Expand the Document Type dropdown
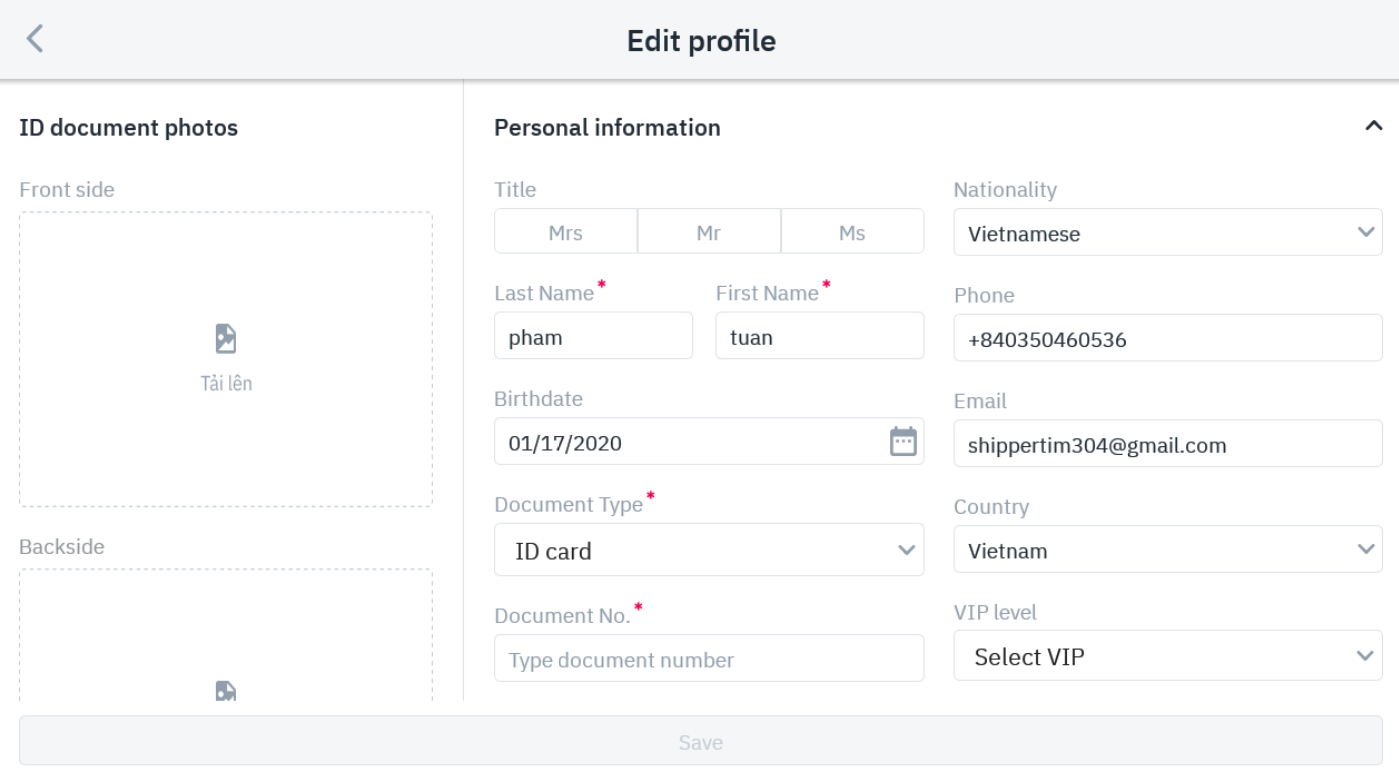 (709, 550)
